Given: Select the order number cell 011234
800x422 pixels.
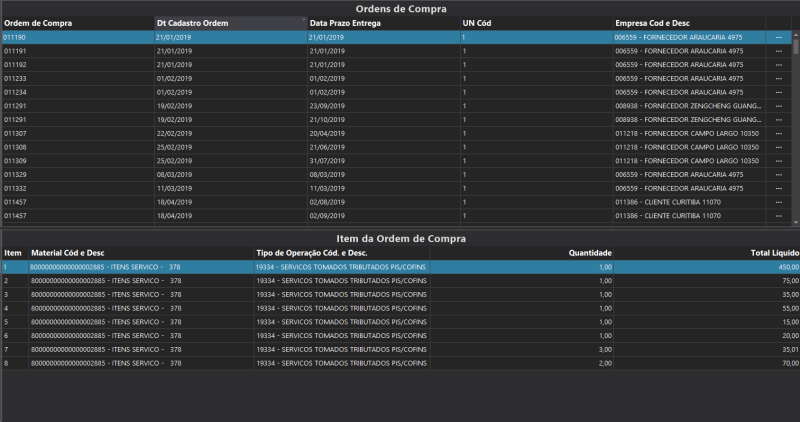Looking at the screenshot, I should tap(78, 92).
